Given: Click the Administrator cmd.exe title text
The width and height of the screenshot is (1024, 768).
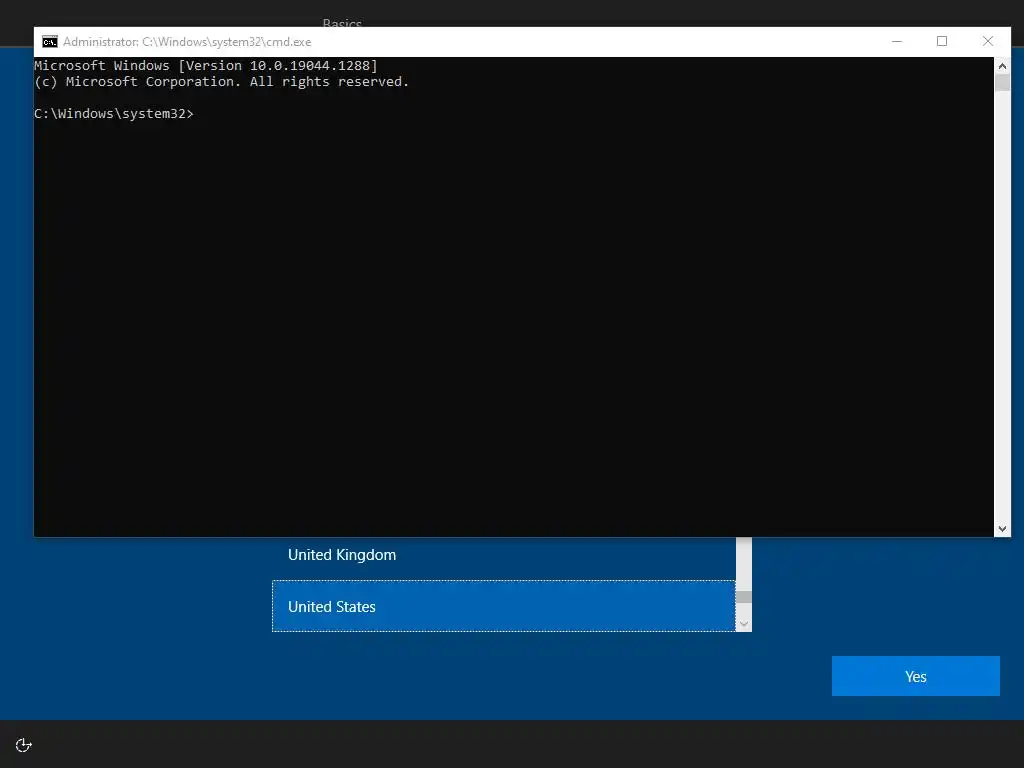Looking at the screenshot, I should tap(187, 42).
